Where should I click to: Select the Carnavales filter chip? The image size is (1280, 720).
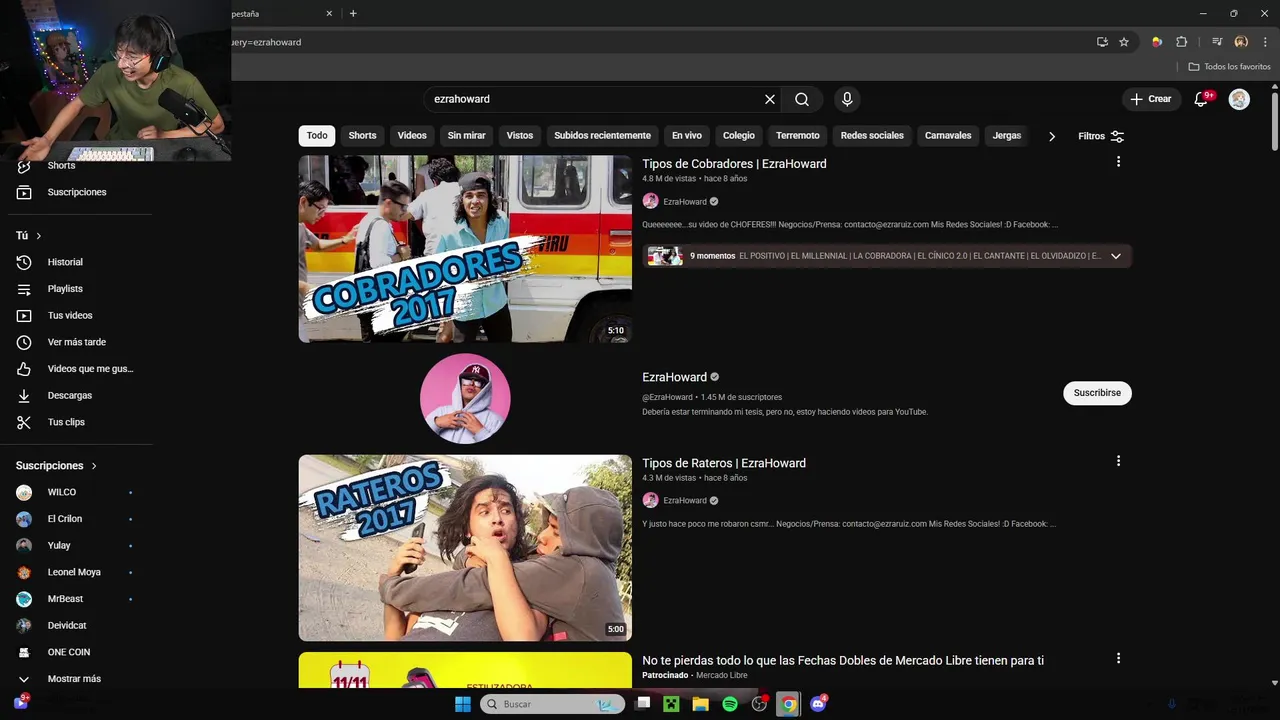tap(948, 136)
